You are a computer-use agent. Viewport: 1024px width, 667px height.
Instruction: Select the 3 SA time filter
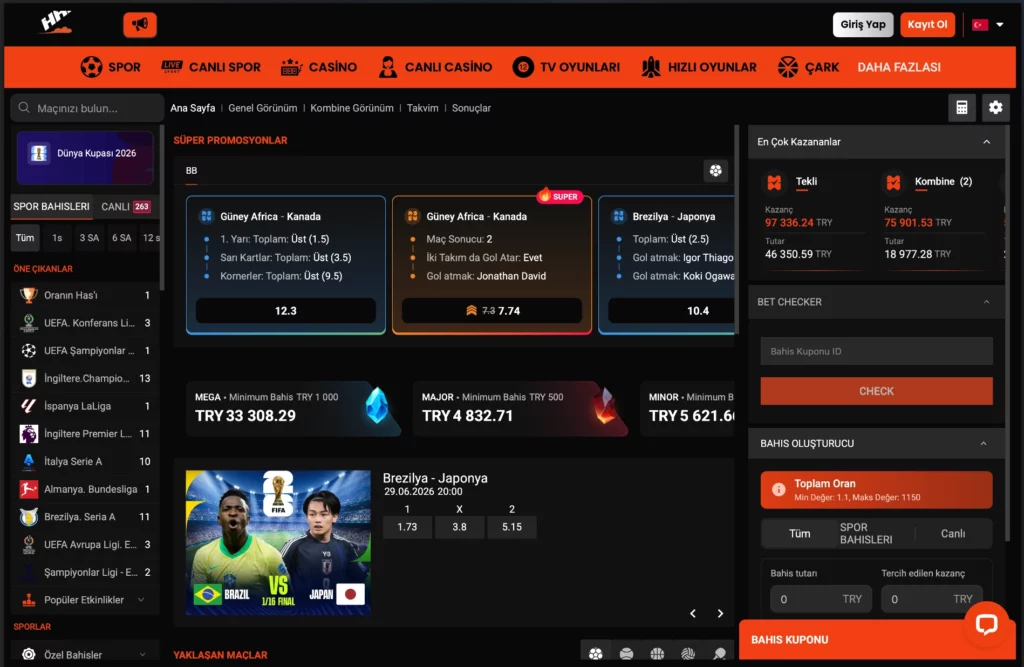pos(89,238)
